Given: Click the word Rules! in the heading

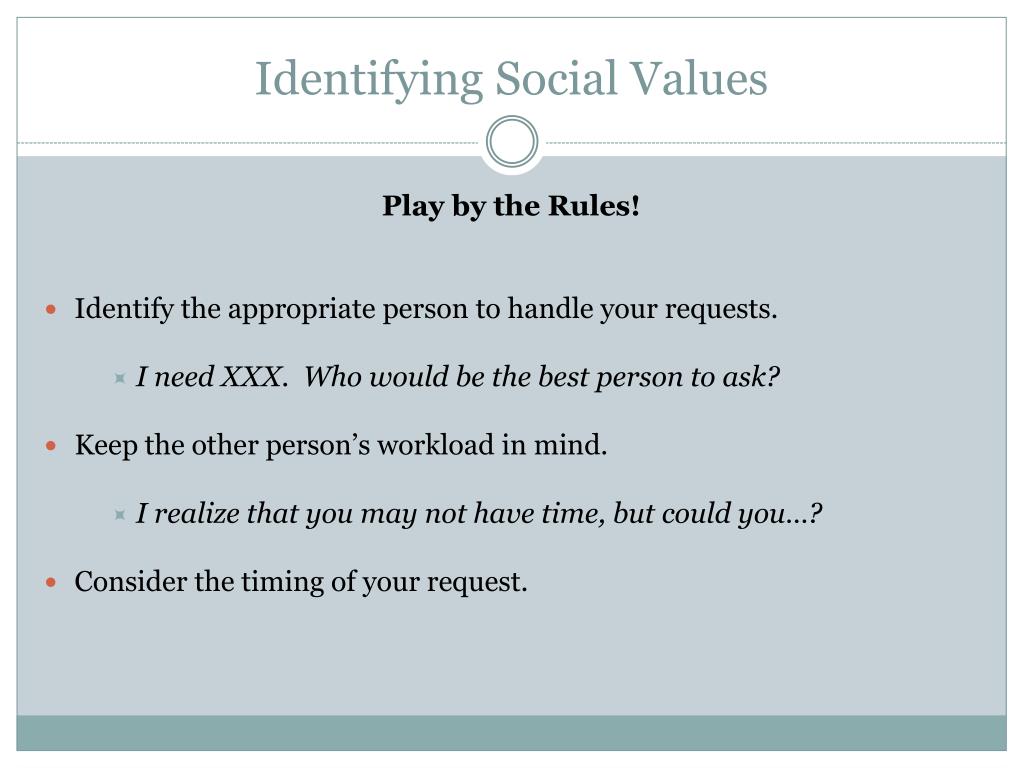Looking at the screenshot, I should pos(594,205).
